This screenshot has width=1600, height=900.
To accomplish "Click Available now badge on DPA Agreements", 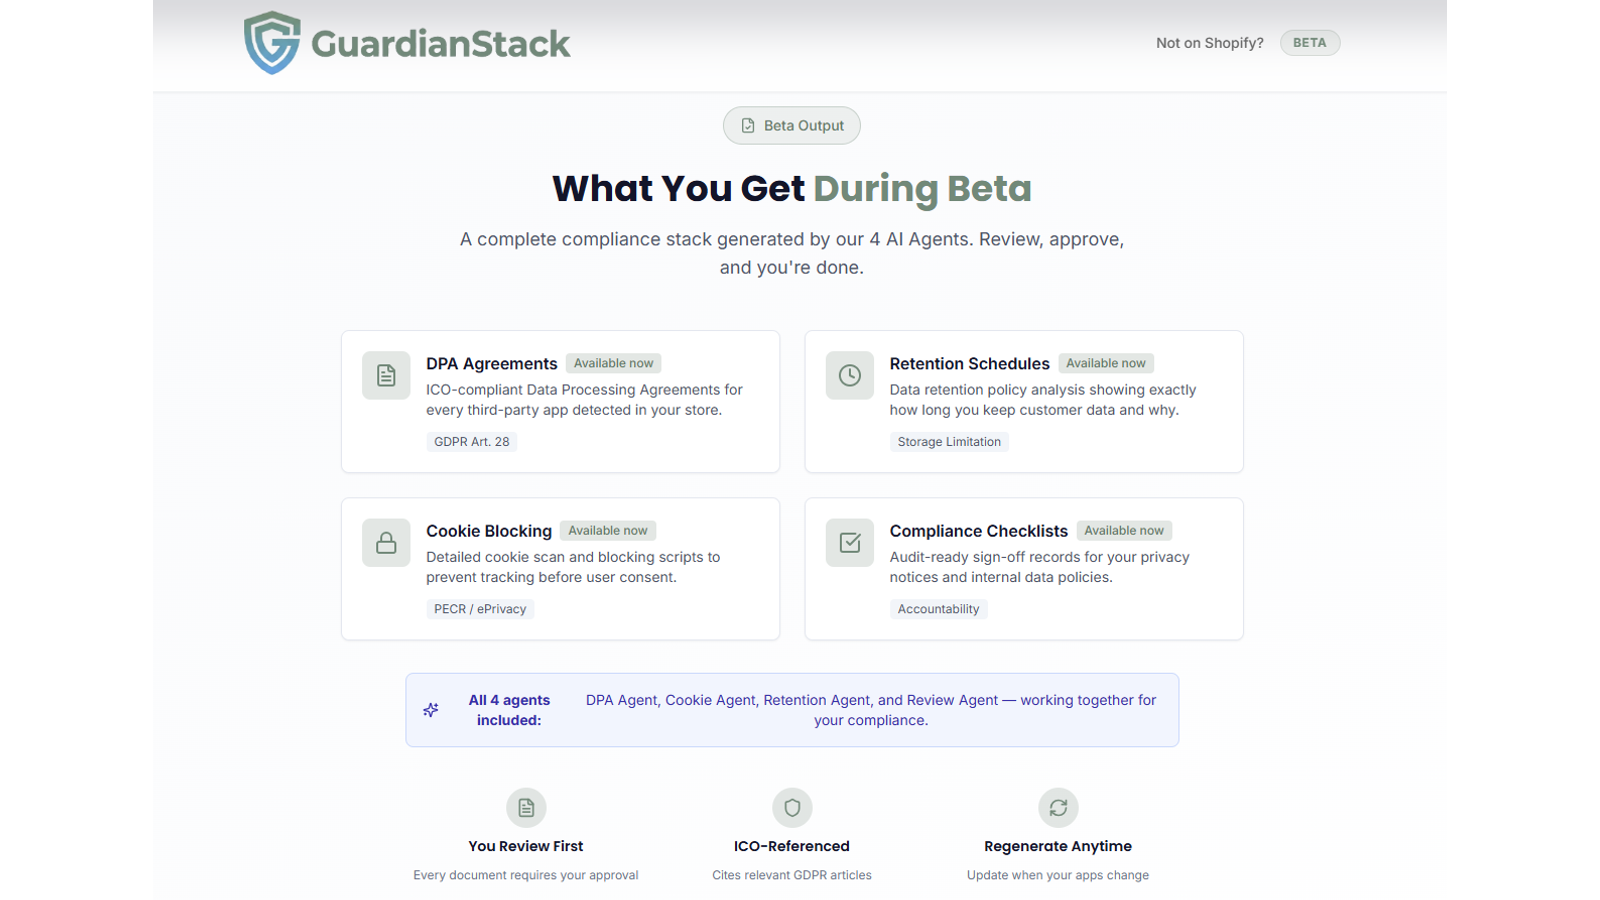I will (613, 364).
